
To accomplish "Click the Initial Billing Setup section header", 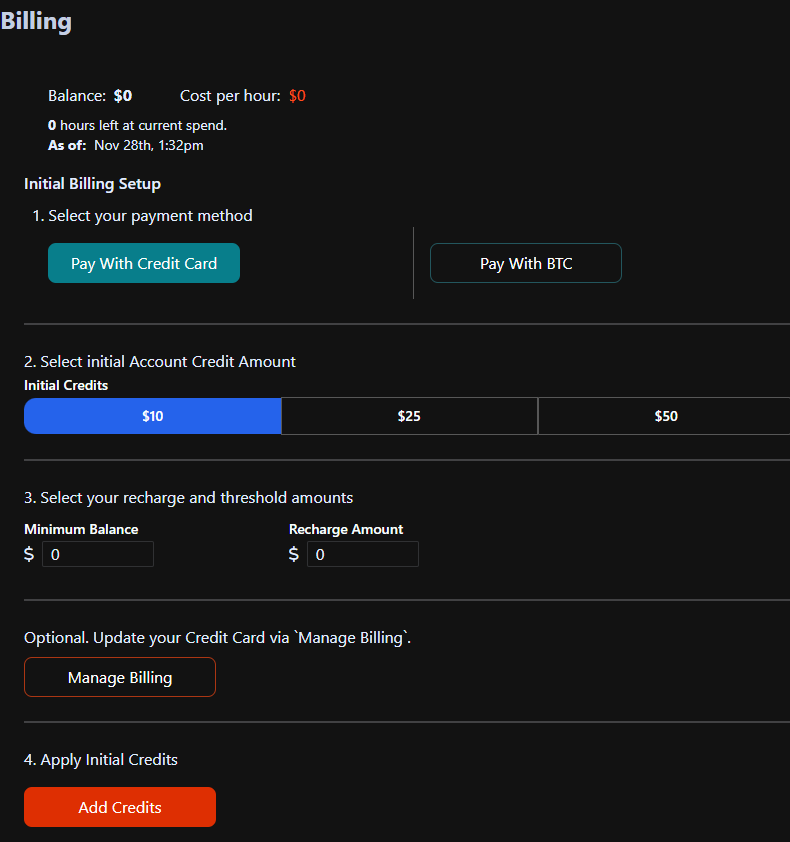I will [92, 183].
